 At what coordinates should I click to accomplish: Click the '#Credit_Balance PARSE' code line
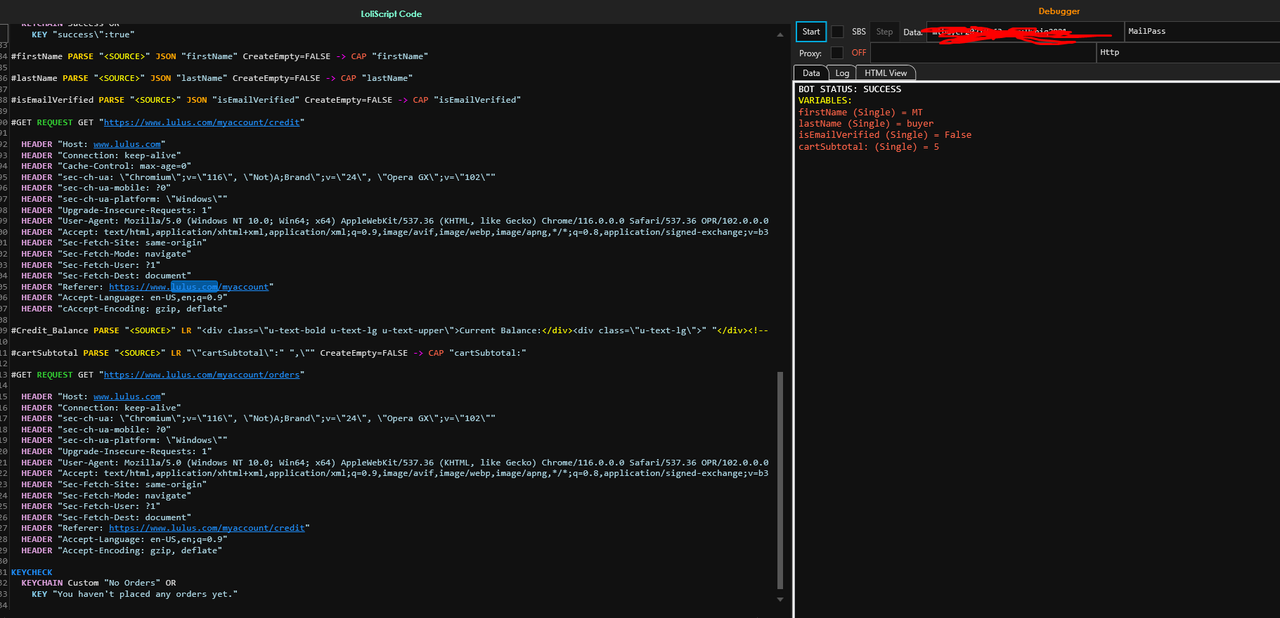[x=389, y=331]
